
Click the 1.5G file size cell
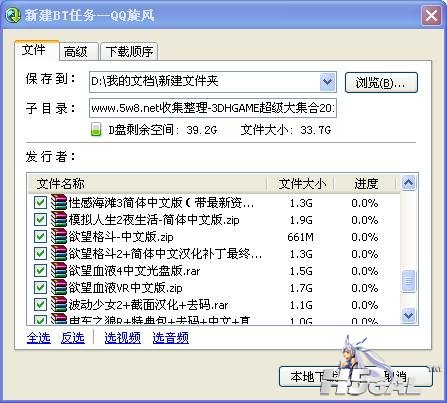coord(301,271)
